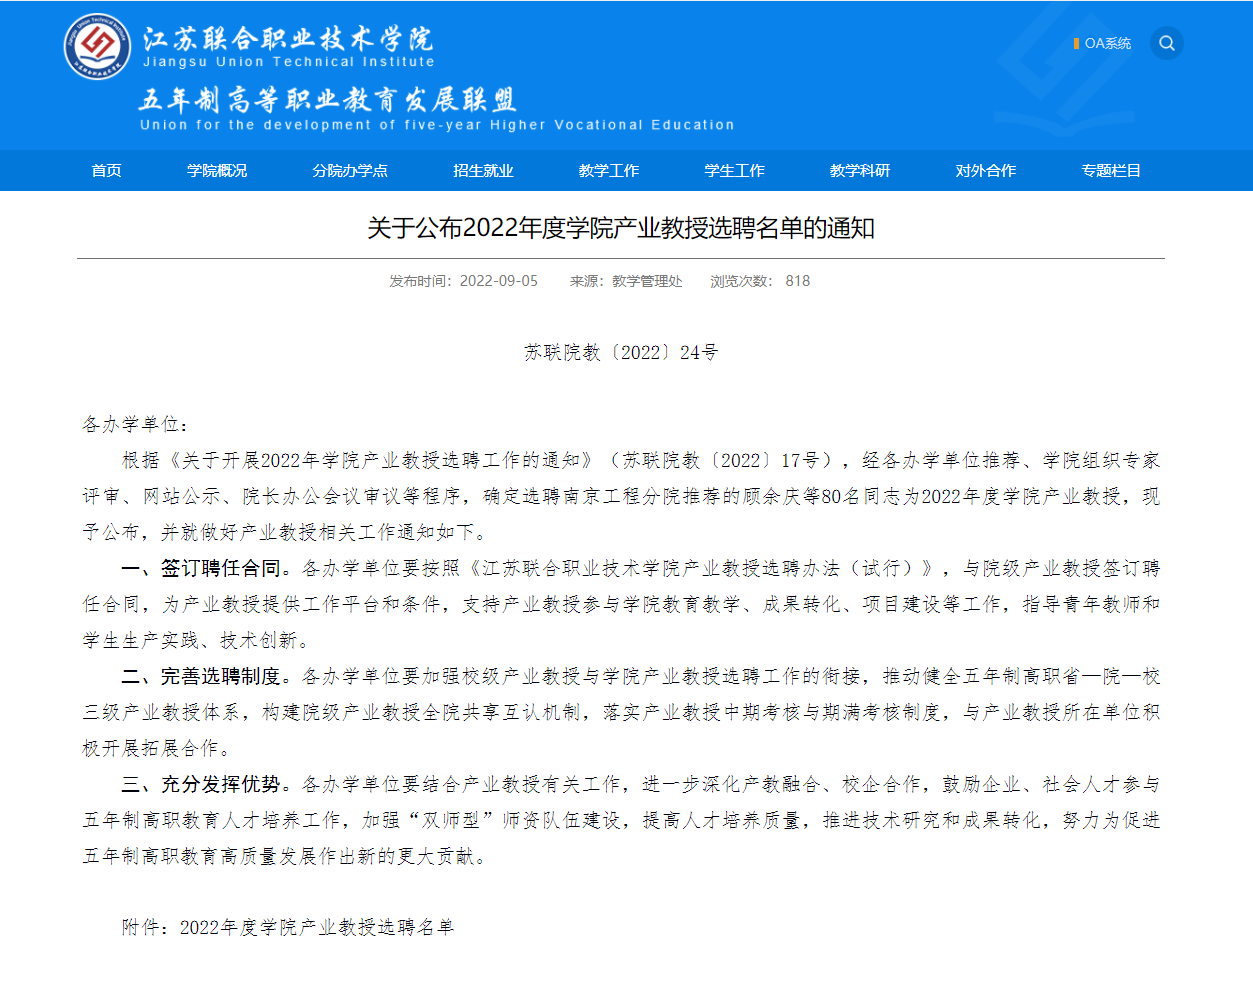Click the article title about 产业教授选聘名单

coord(620,229)
